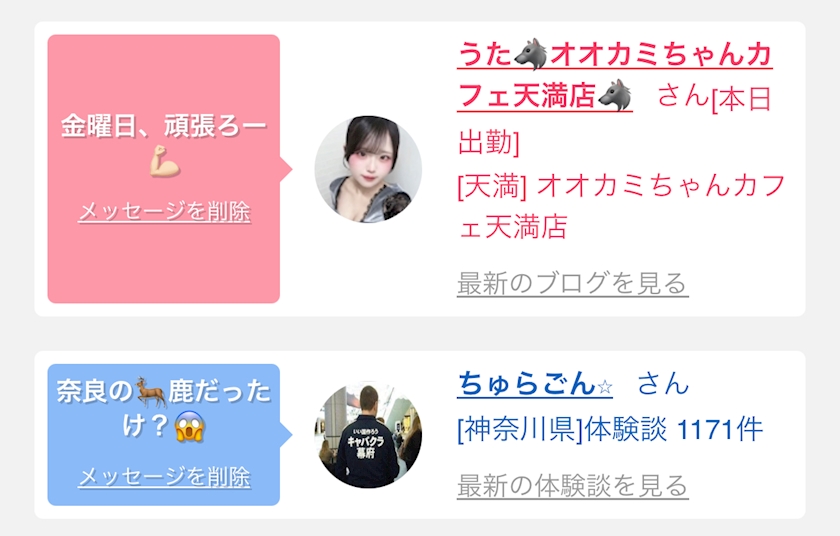Image resolution: width=840 pixels, height=536 pixels.
Task: Click the screaming face emoji
Action: coord(190,427)
